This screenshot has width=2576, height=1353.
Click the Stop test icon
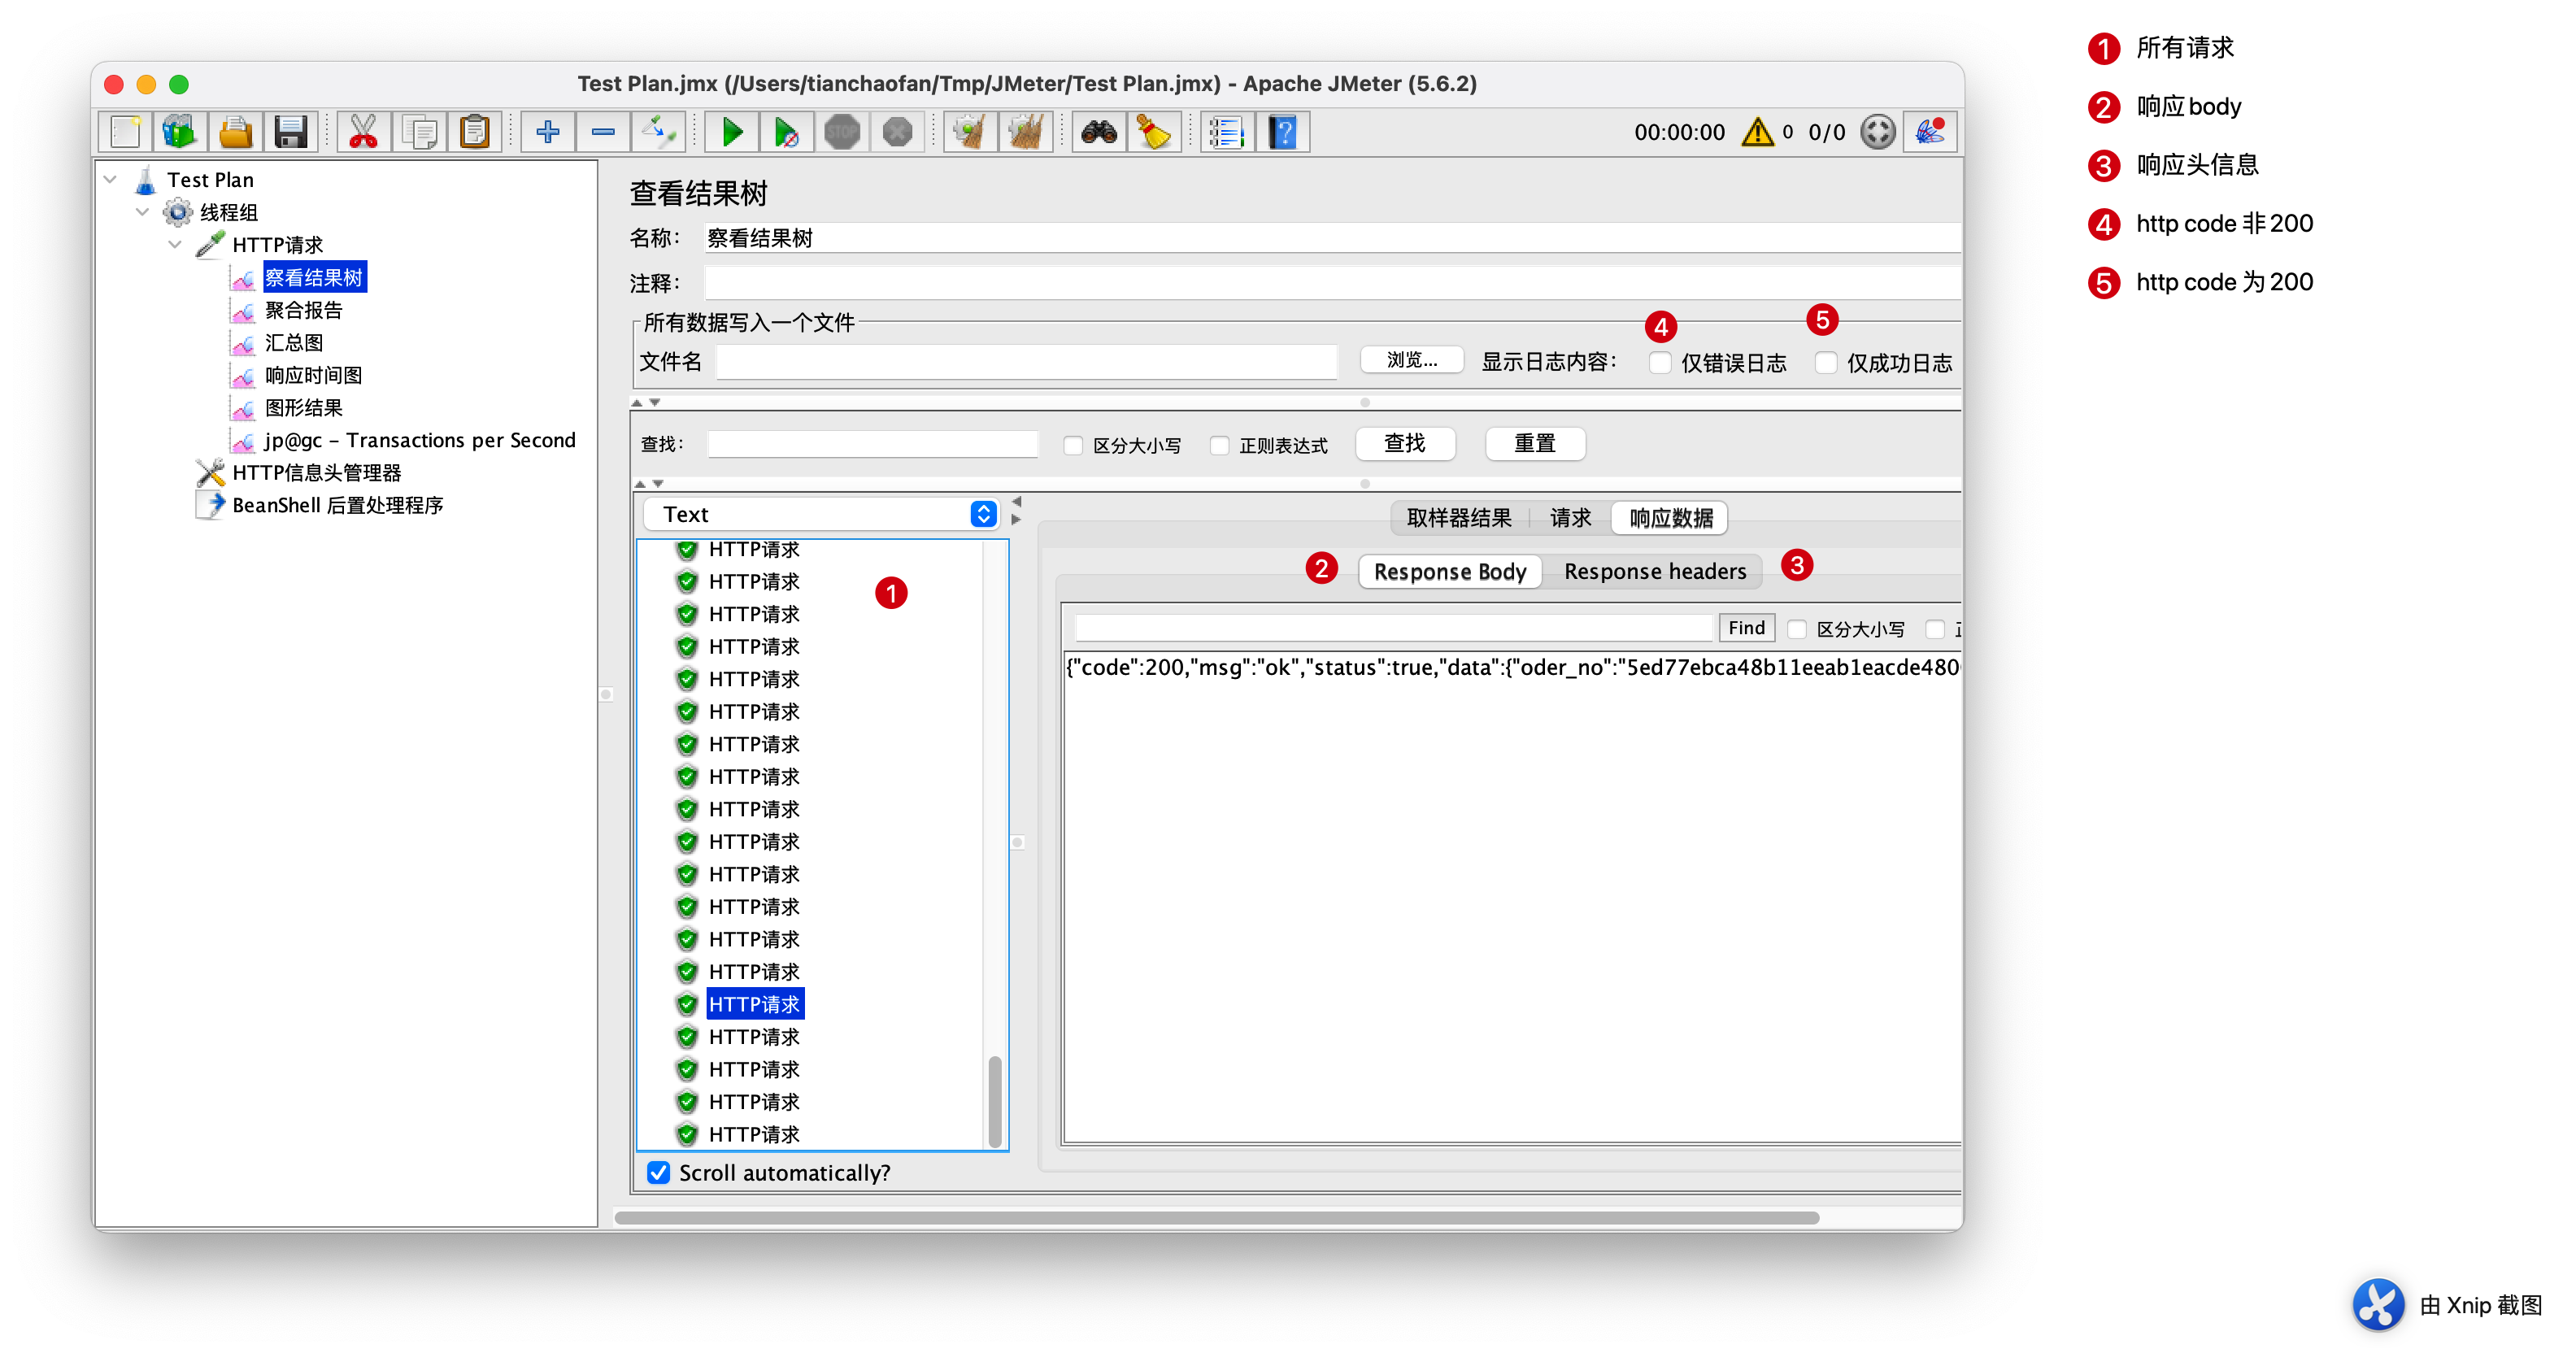pyautogui.click(x=842, y=132)
